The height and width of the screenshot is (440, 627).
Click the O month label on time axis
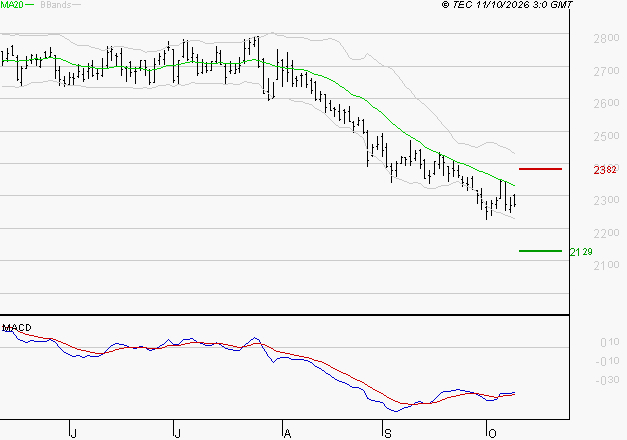(x=492, y=434)
